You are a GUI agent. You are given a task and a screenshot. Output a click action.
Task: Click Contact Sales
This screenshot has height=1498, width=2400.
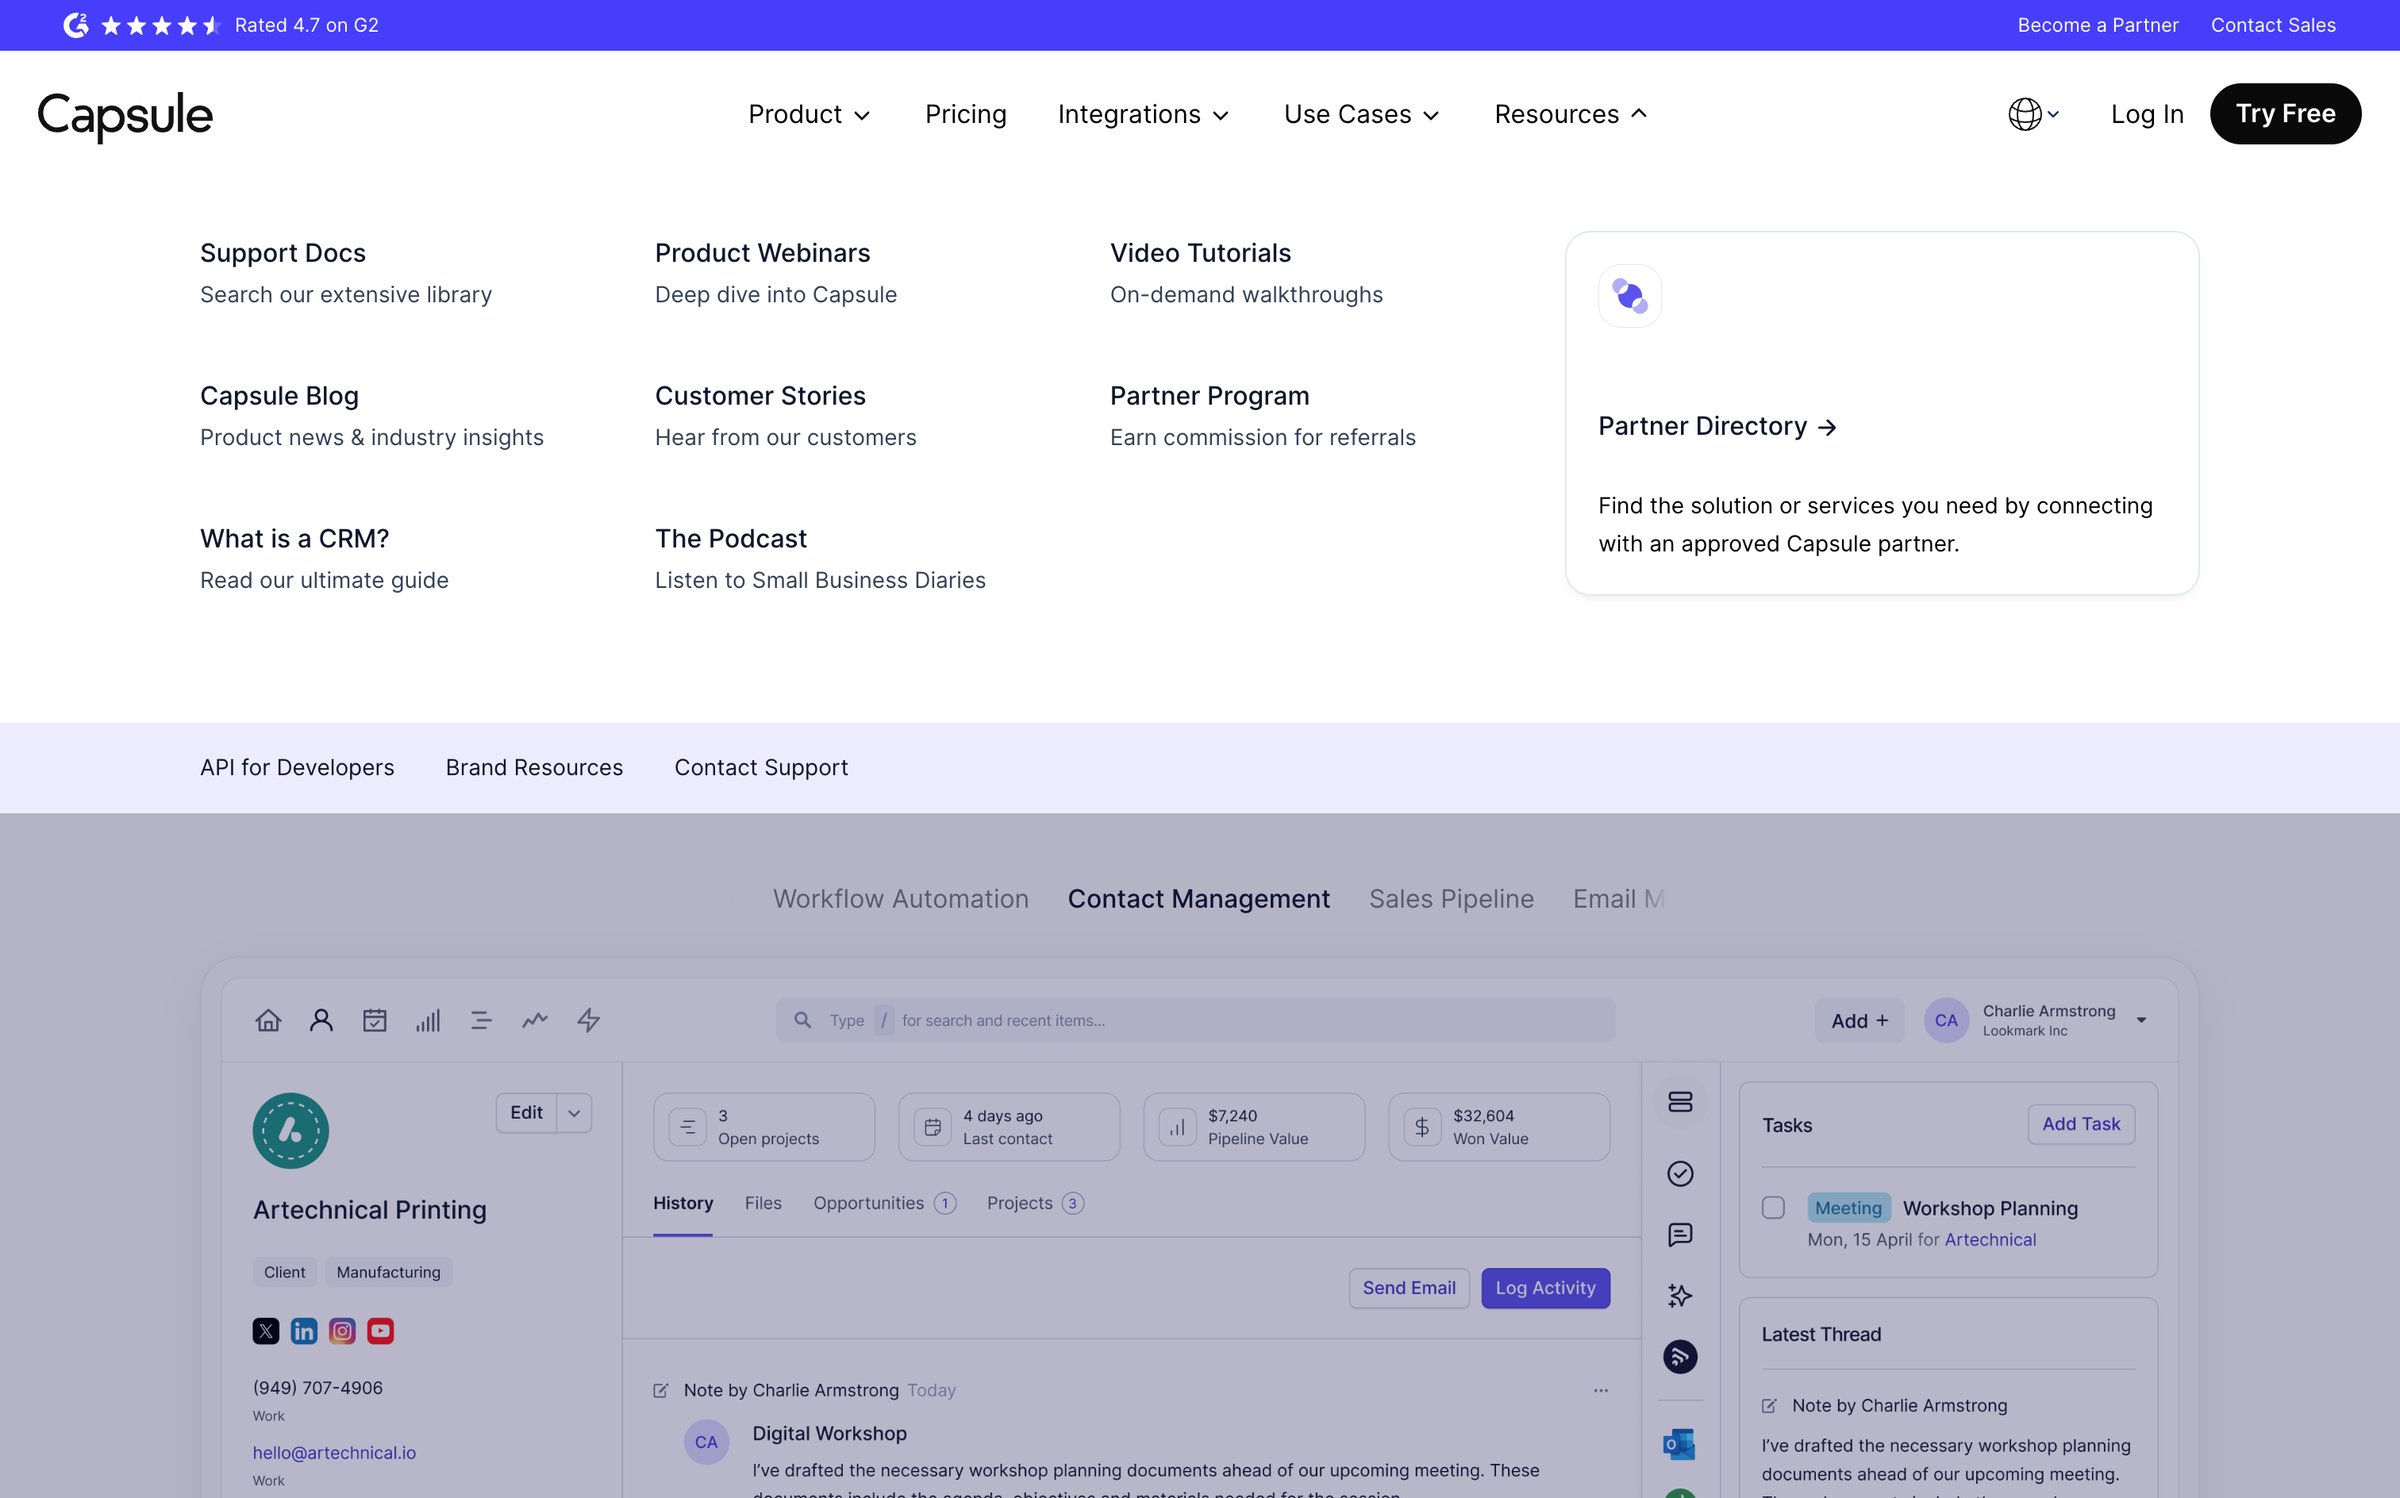click(x=2273, y=25)
